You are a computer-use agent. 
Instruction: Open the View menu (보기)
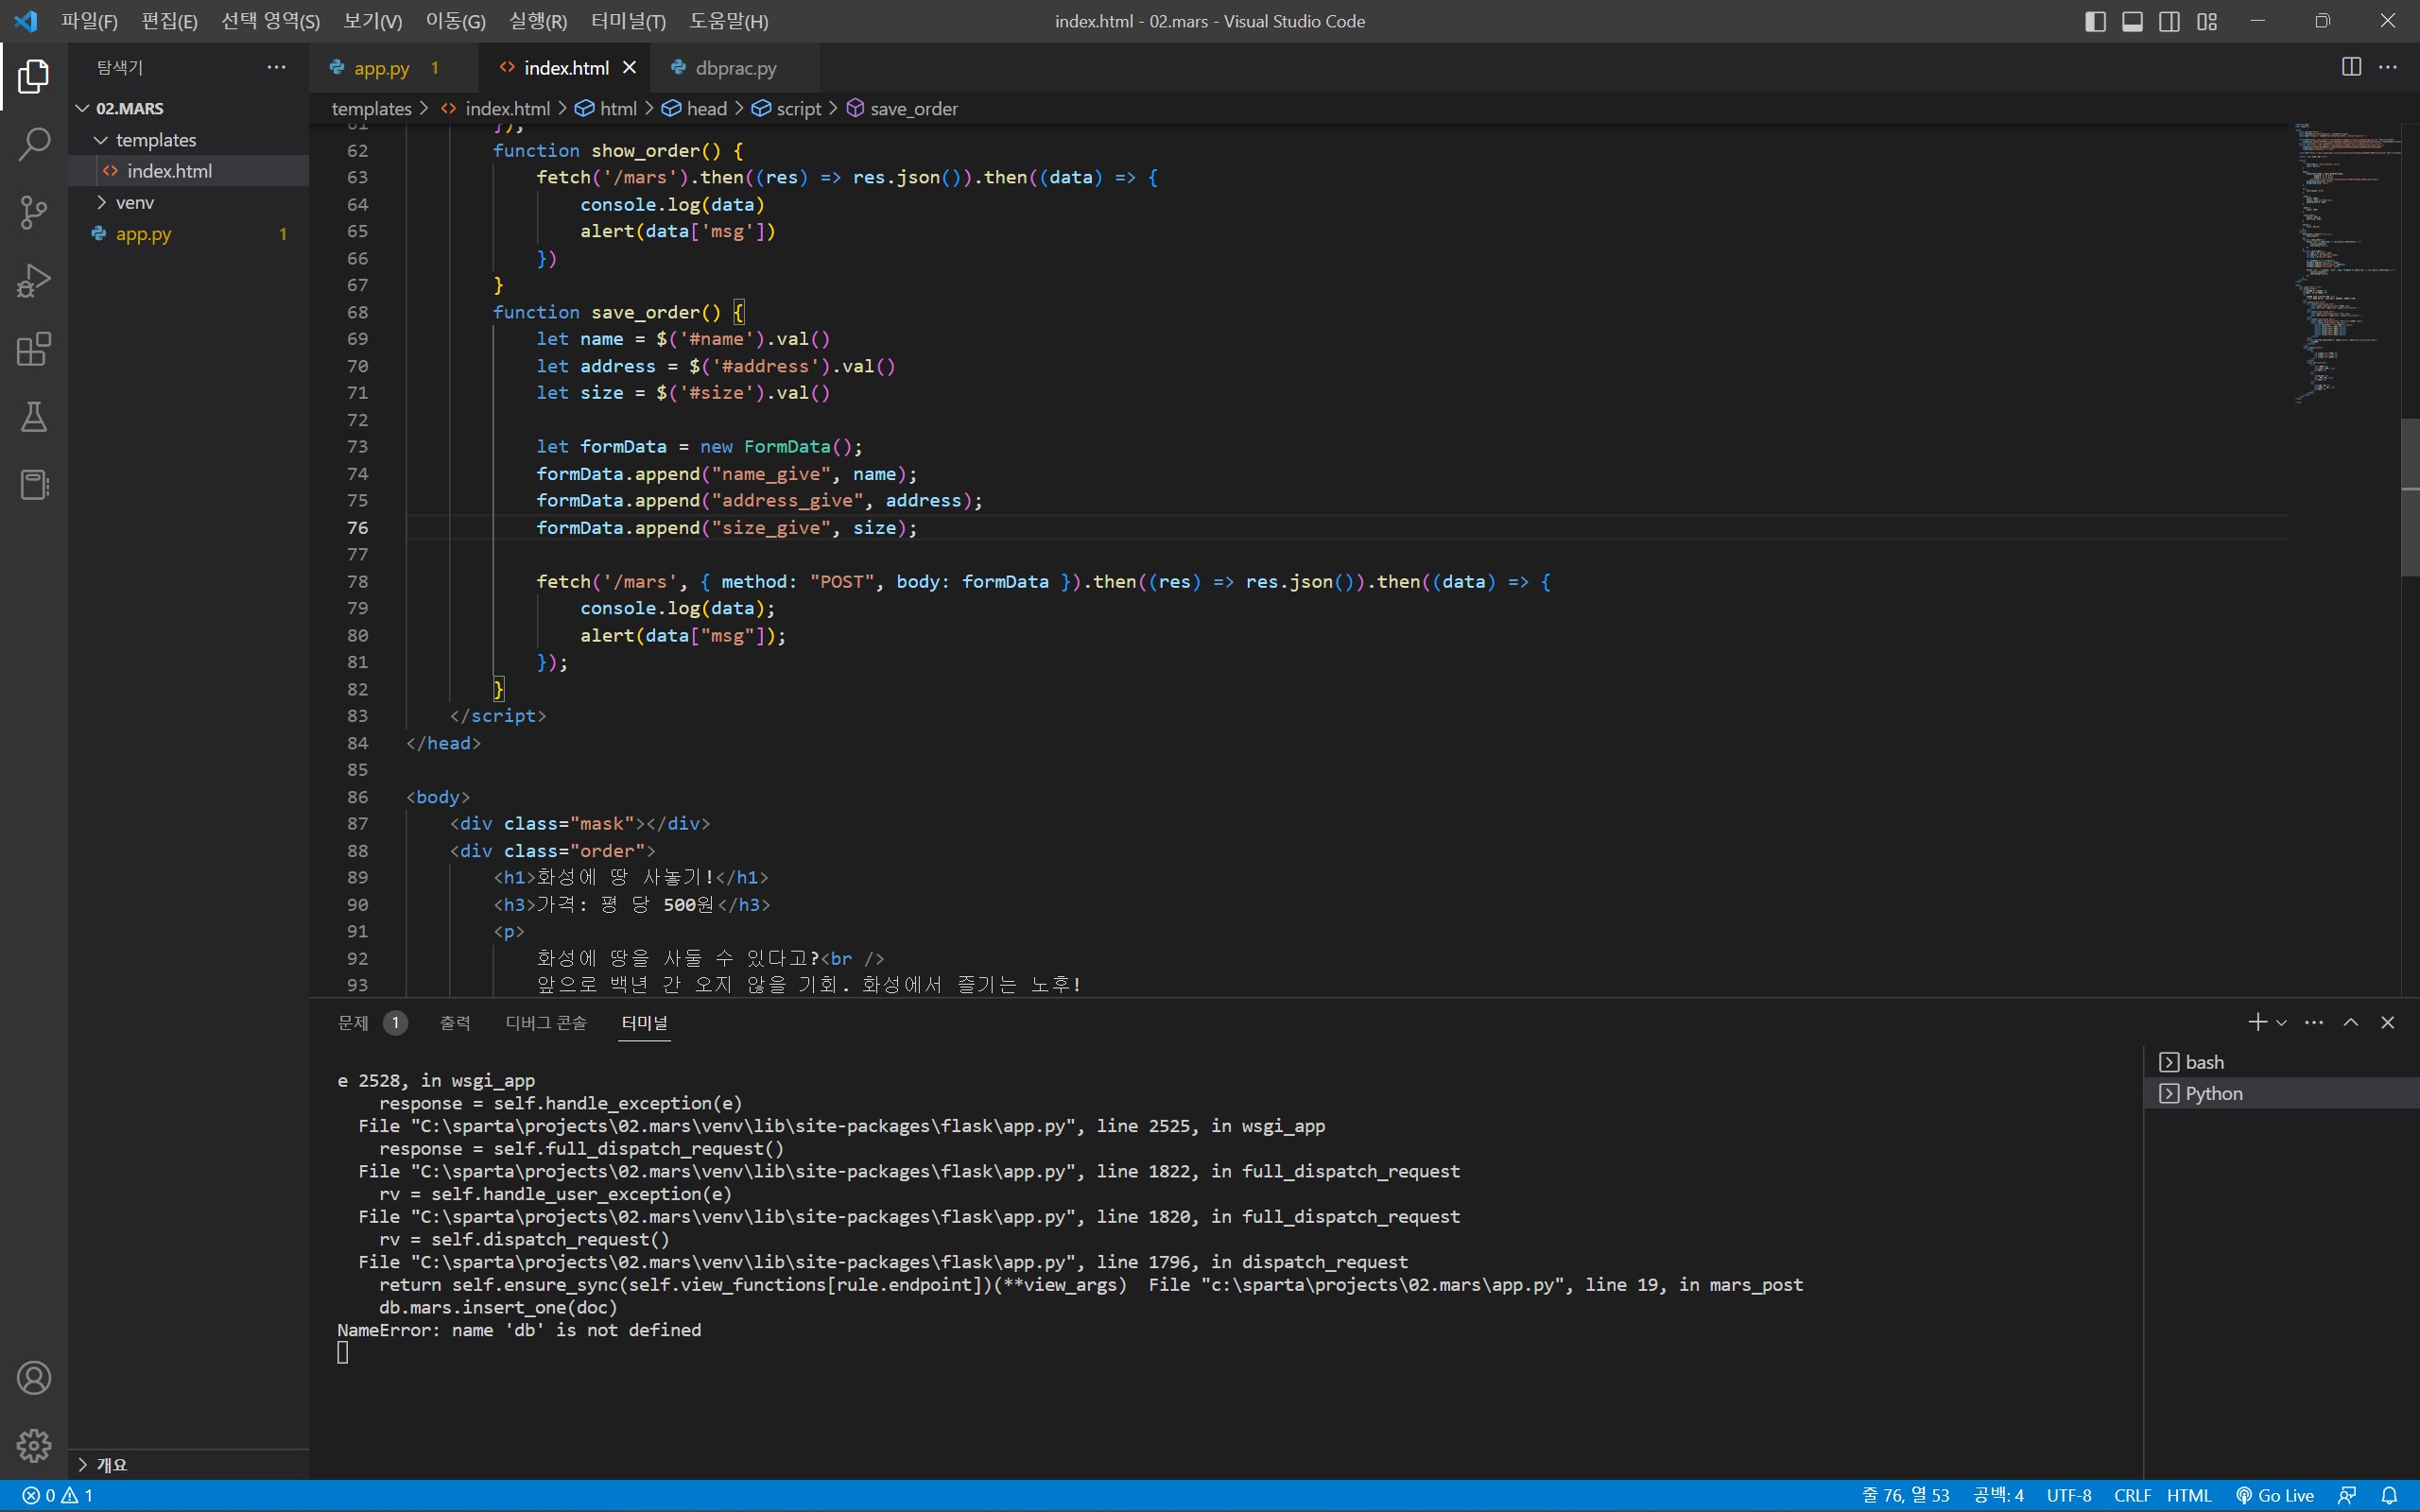coord(372,21)
